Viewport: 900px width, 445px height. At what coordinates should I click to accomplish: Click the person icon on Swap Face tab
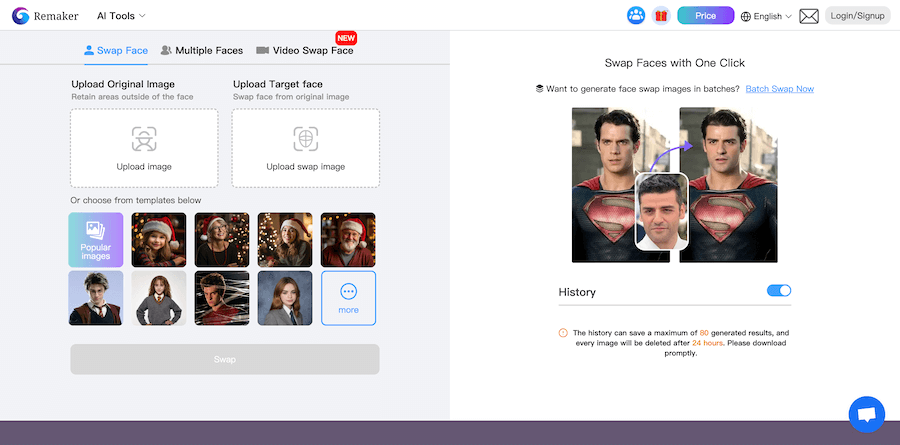tap(89, 51)
